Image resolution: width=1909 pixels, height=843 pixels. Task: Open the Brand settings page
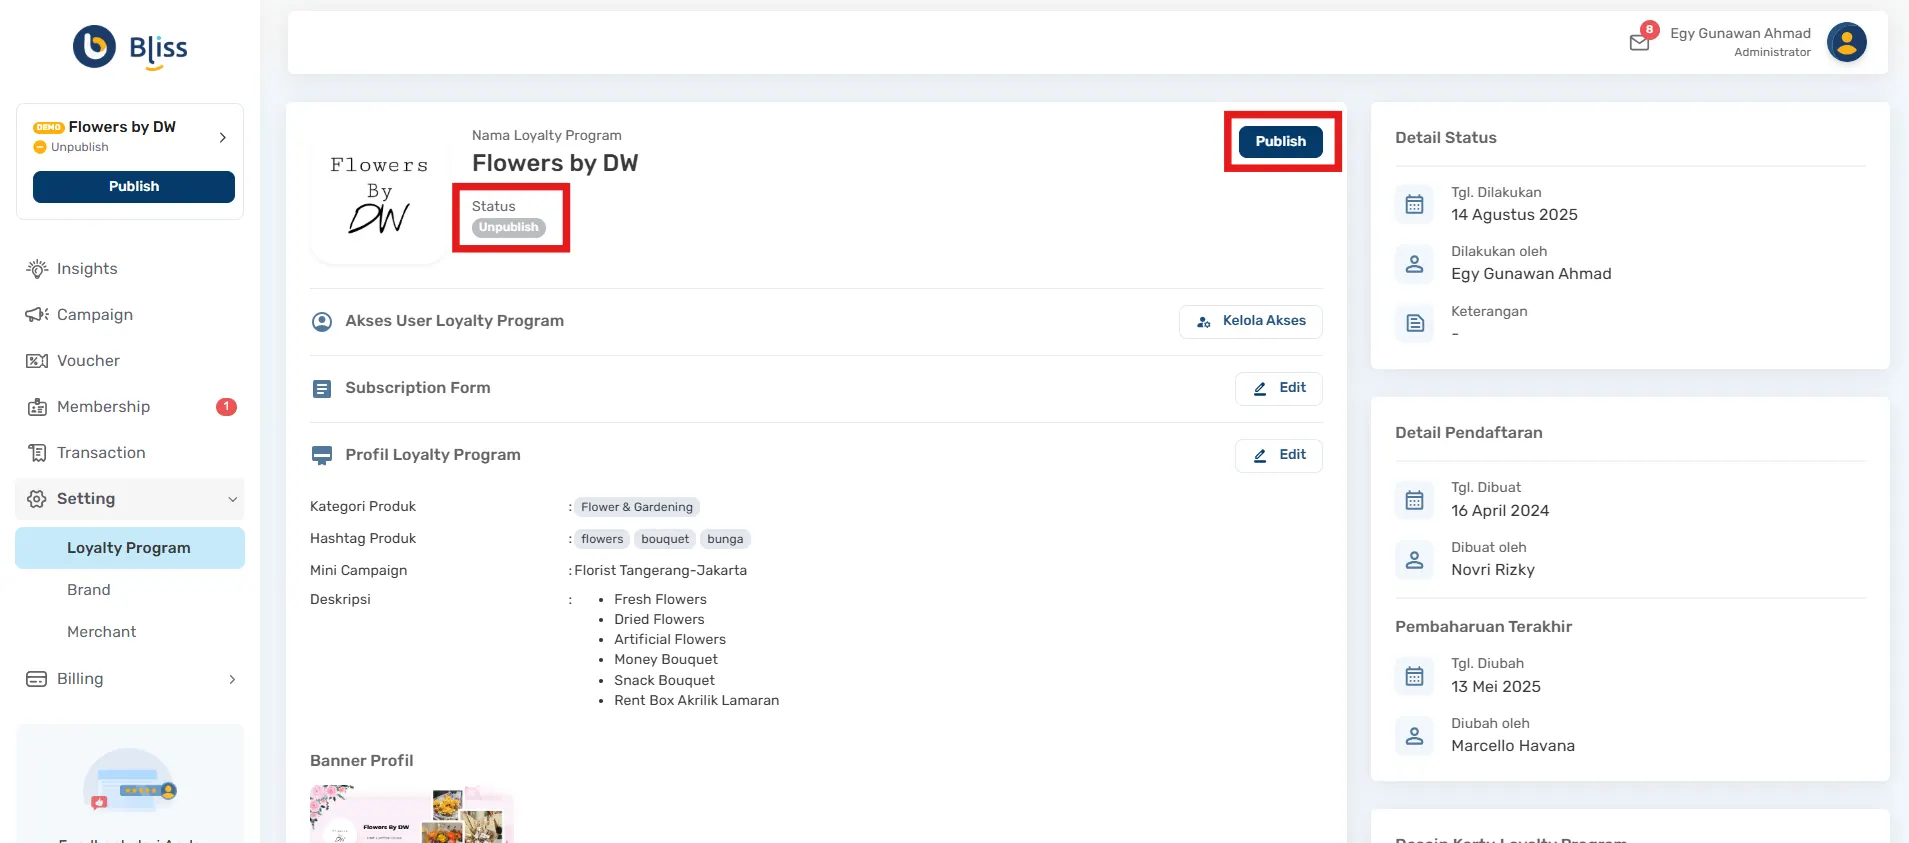coord(89,590)
